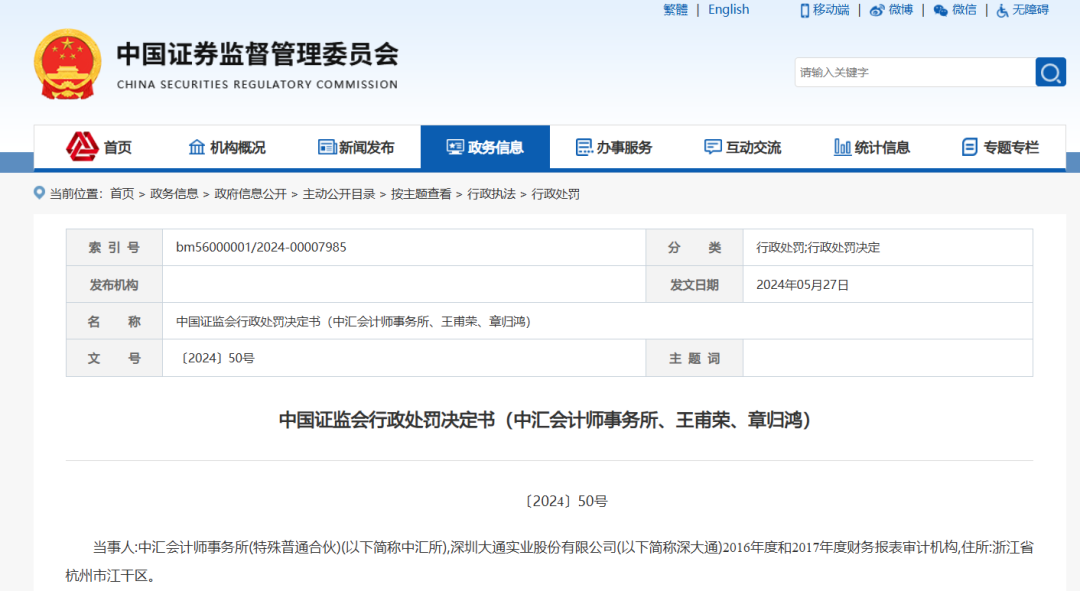Enable 无障碍 accessibility mode link

click(1030, 10)
